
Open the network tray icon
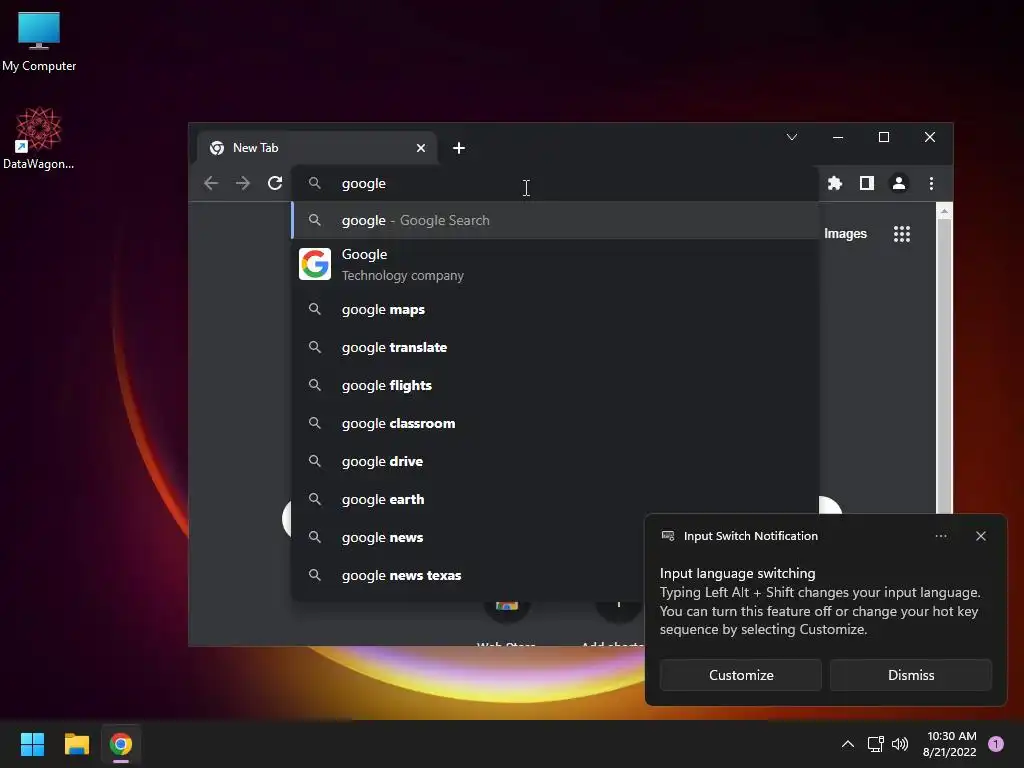(x=875, y=744)
